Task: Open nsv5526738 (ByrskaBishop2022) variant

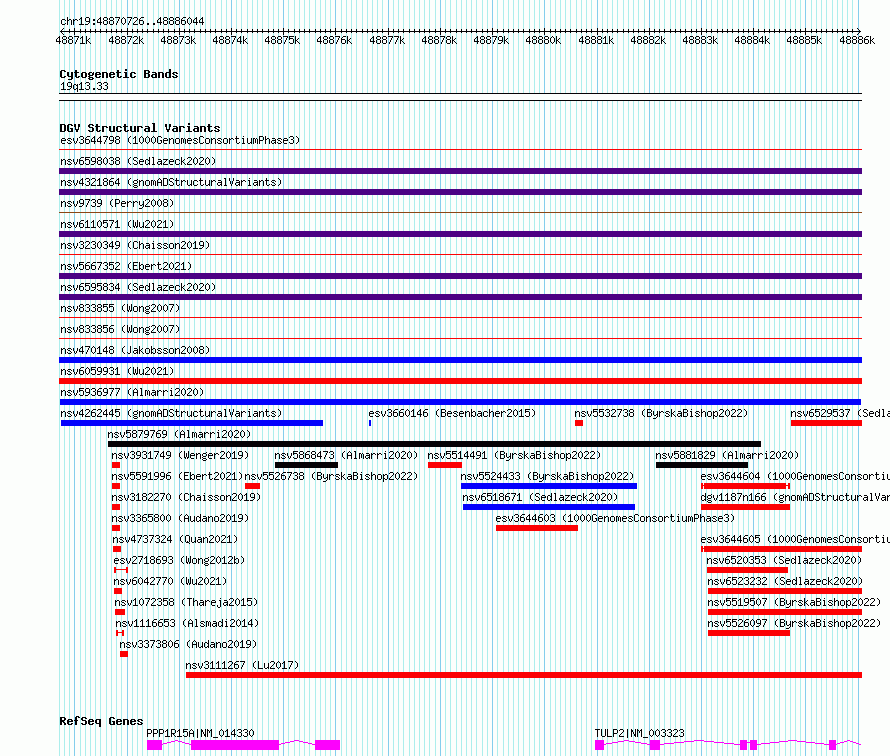Action: (x=331, y=476)
